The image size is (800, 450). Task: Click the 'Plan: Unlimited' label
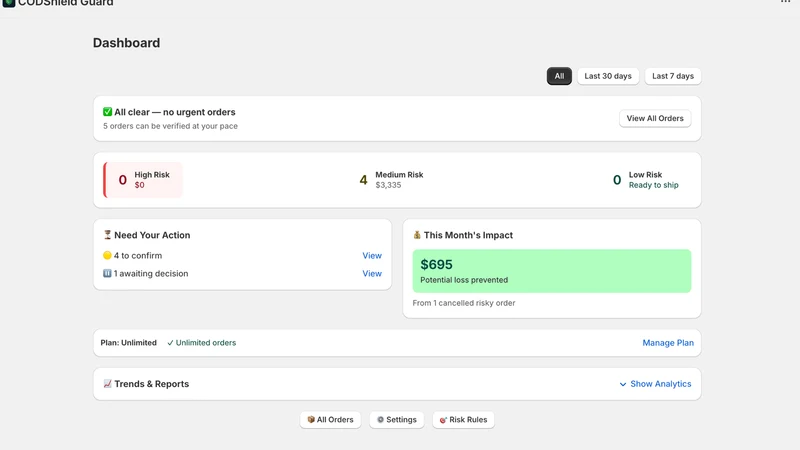[x=129, y=343]
